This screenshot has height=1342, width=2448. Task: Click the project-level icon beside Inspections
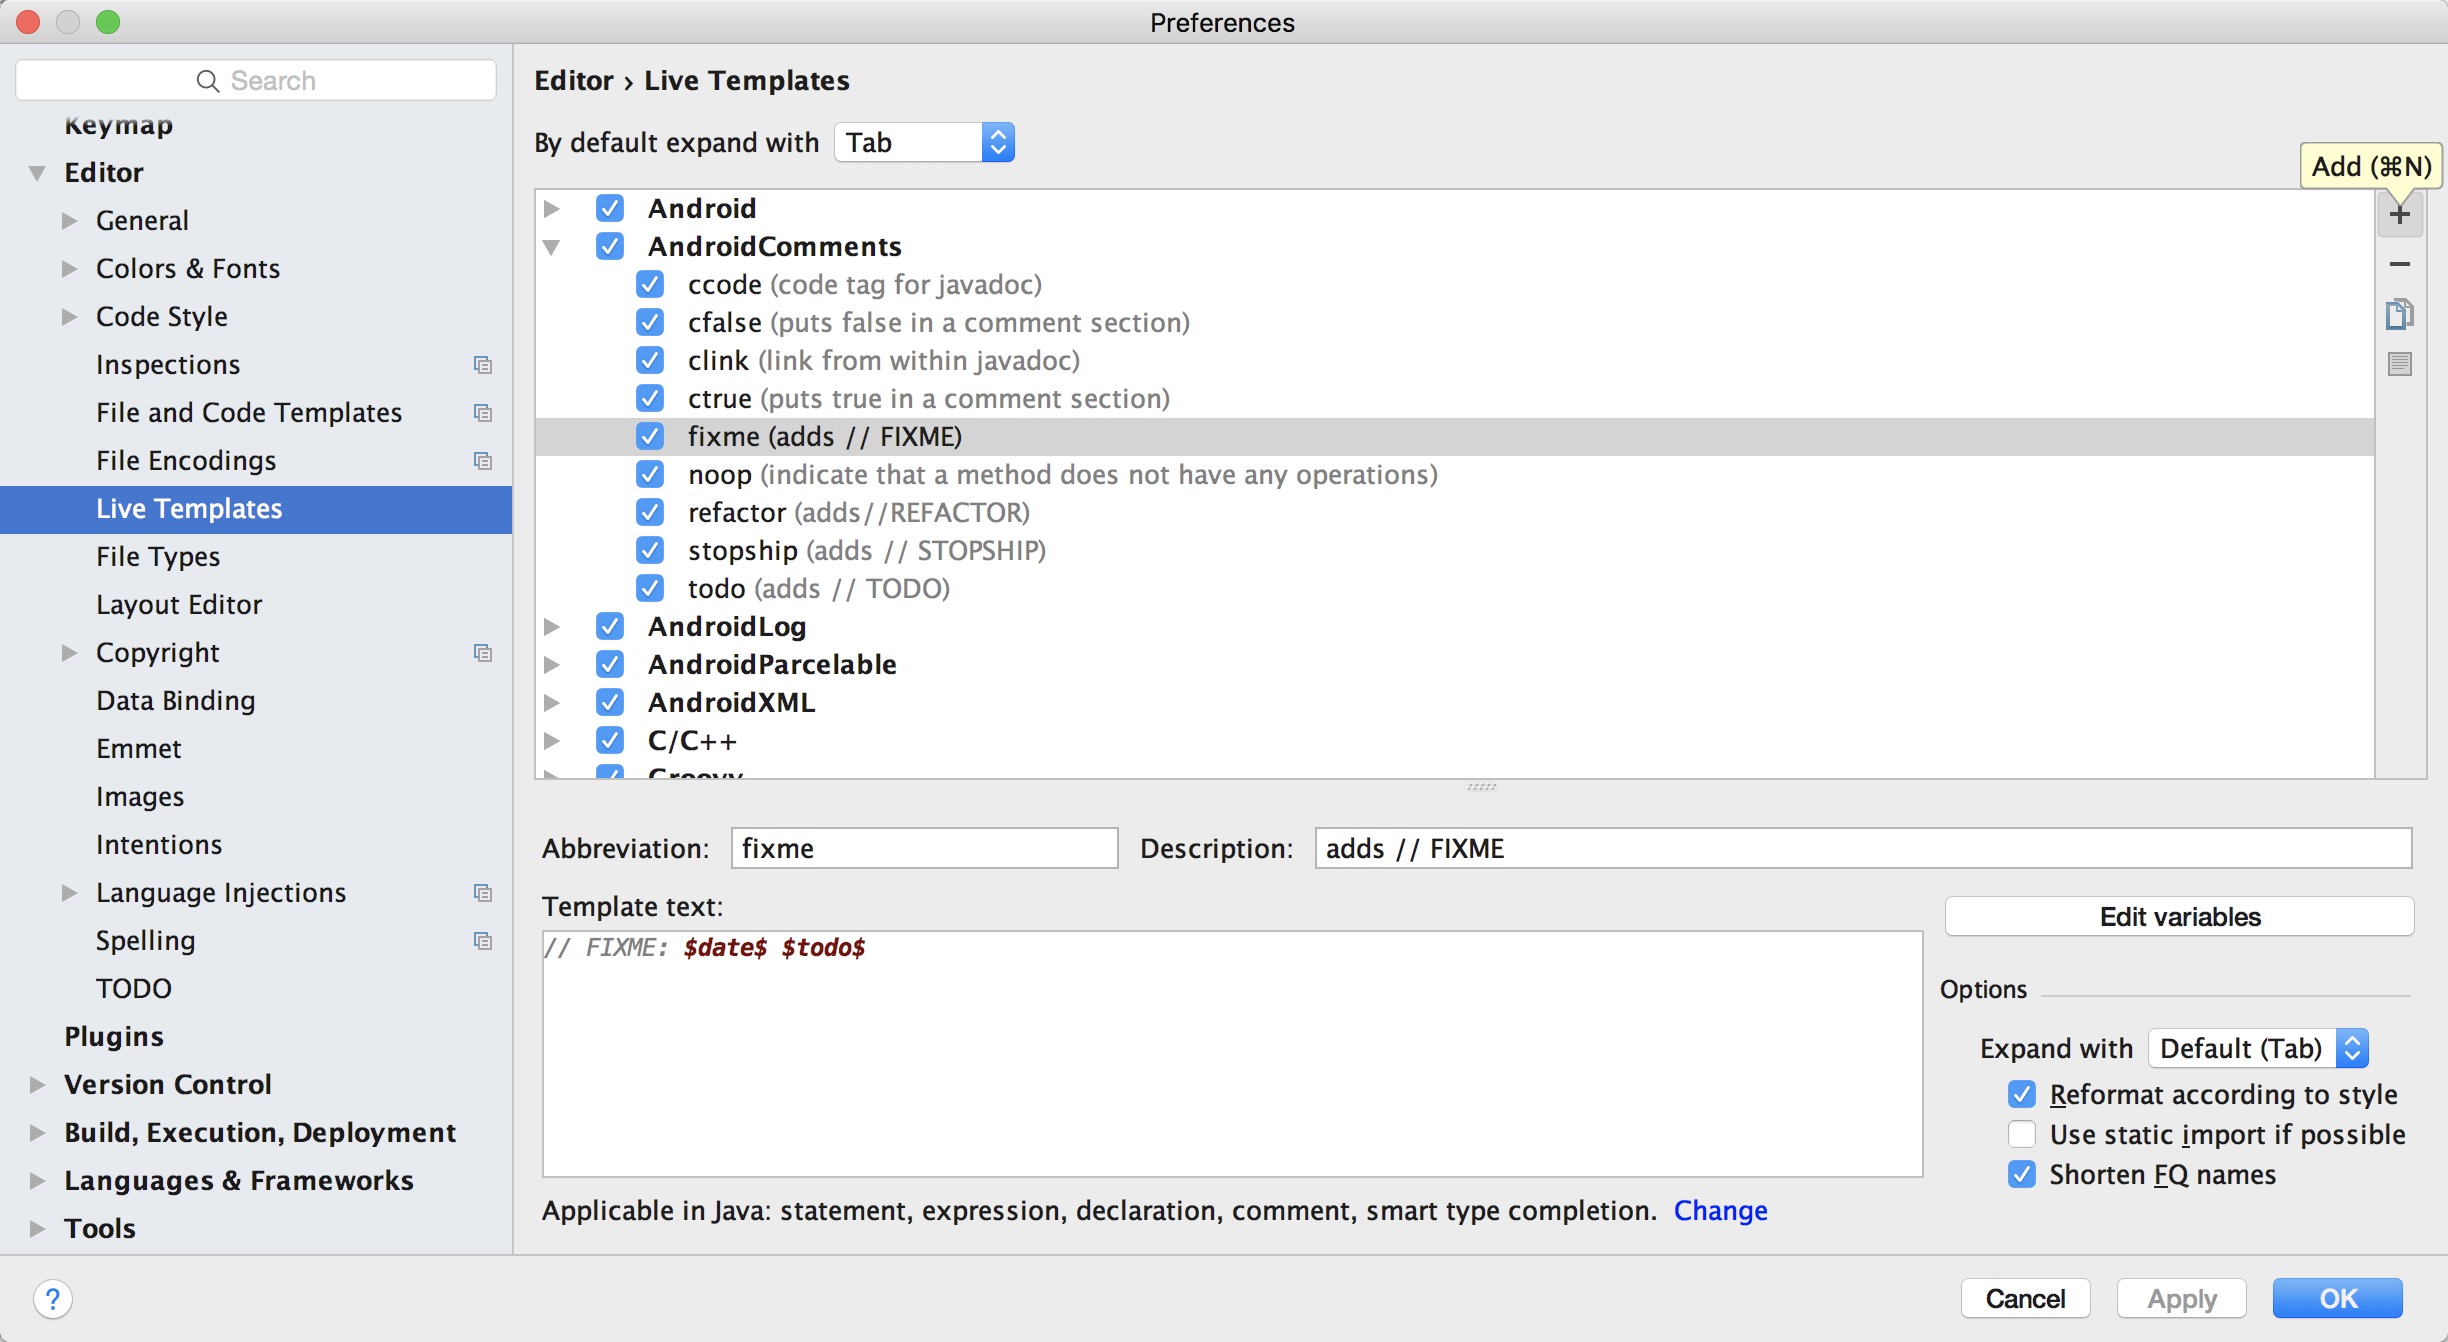pyautogui.click(x=483, y=365)
